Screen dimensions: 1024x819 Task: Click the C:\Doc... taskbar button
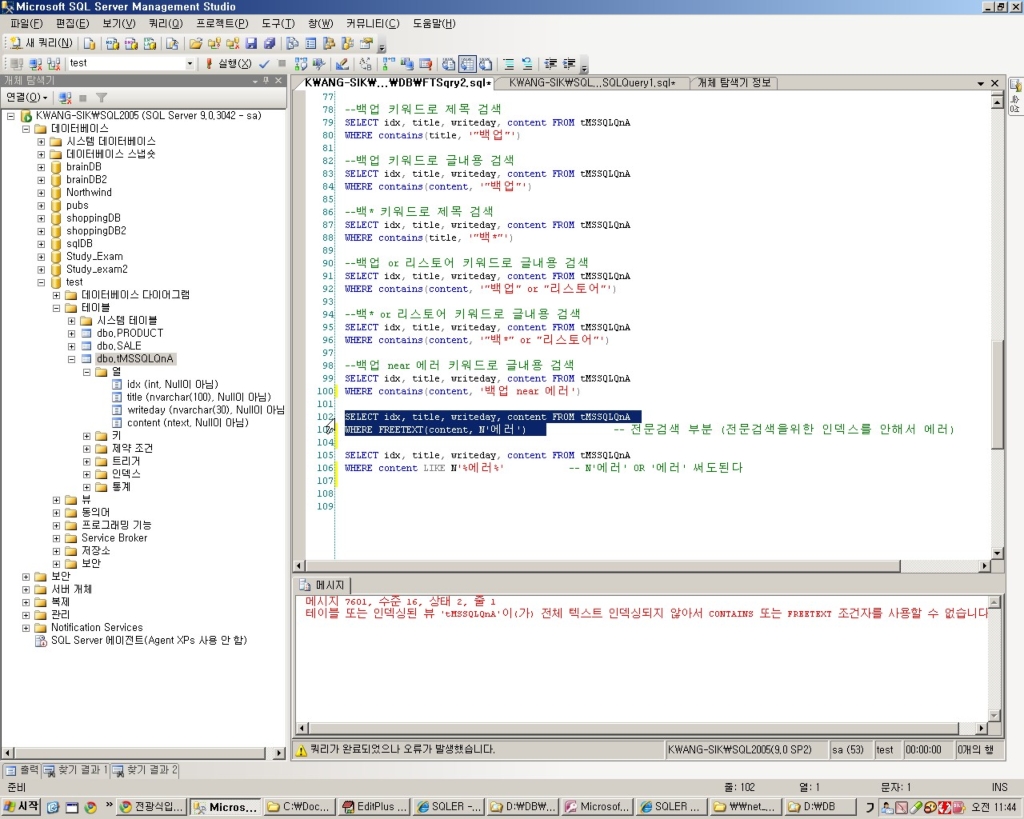click(300, 807)
